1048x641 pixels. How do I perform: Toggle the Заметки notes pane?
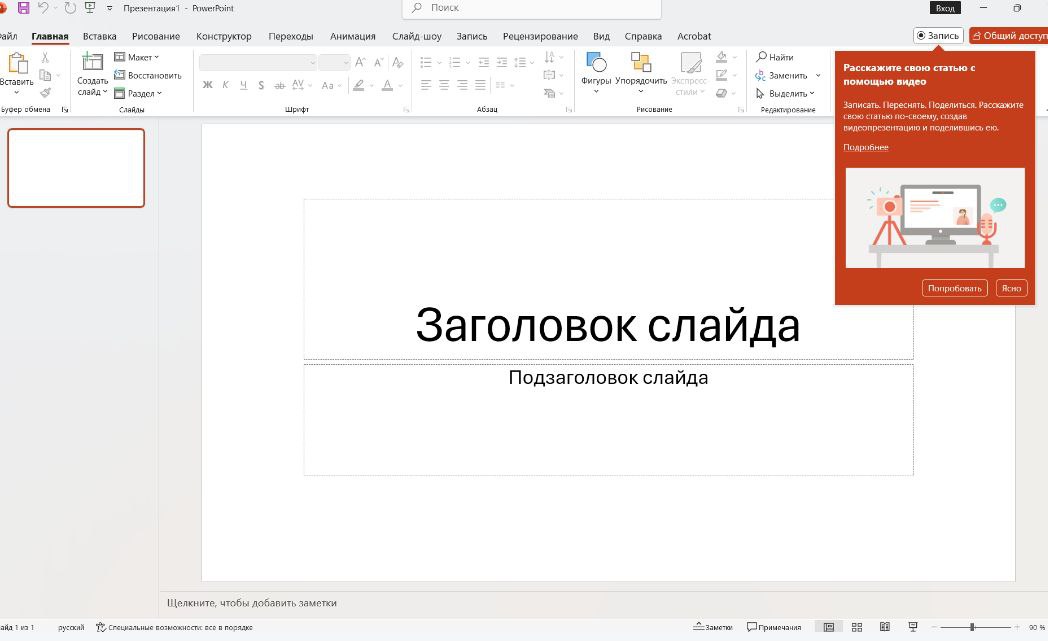click(713, 627)
